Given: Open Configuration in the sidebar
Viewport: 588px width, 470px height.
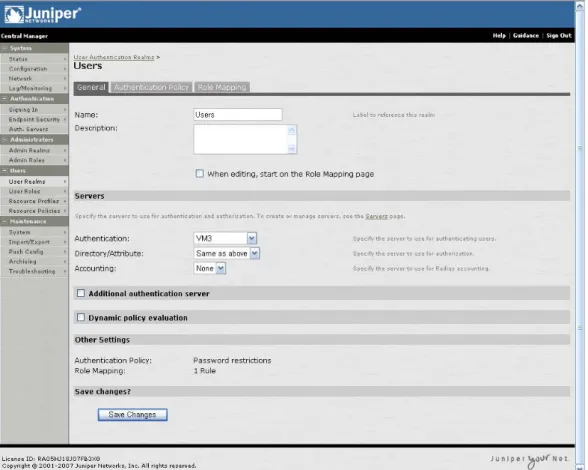Looking at the screenshot, I should [x=34, y=69].
